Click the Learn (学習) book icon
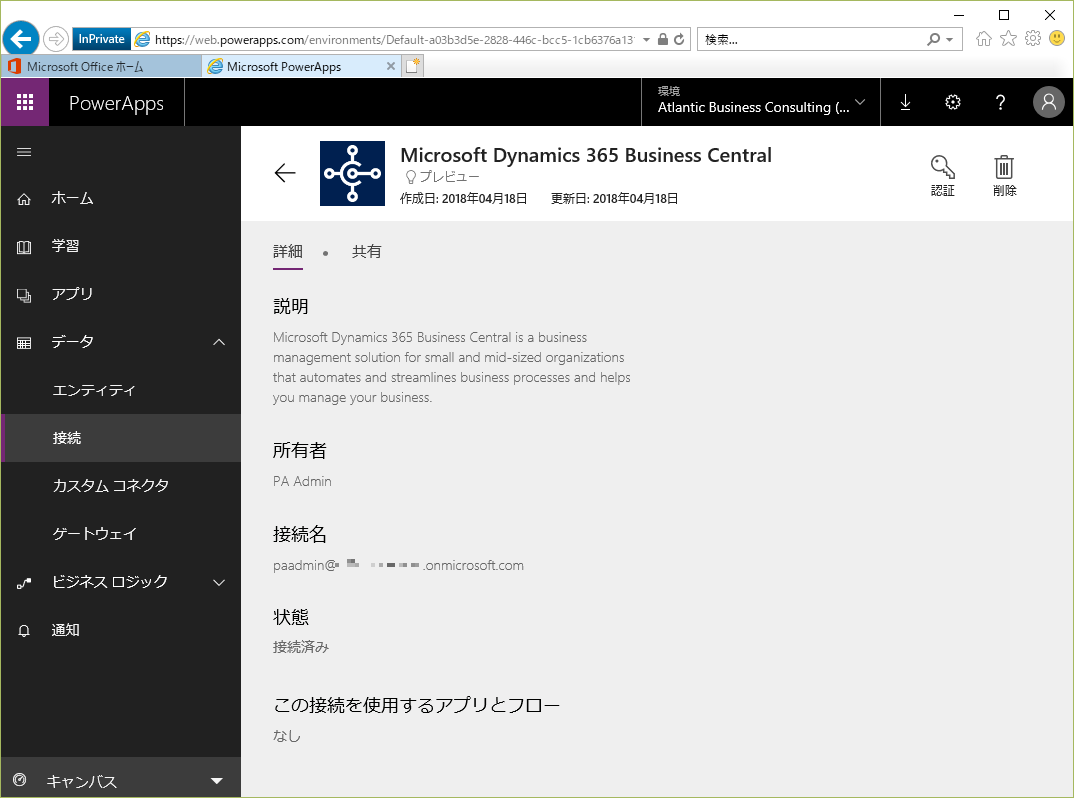This screenshot has width=1074, height=798. (24, 247)
